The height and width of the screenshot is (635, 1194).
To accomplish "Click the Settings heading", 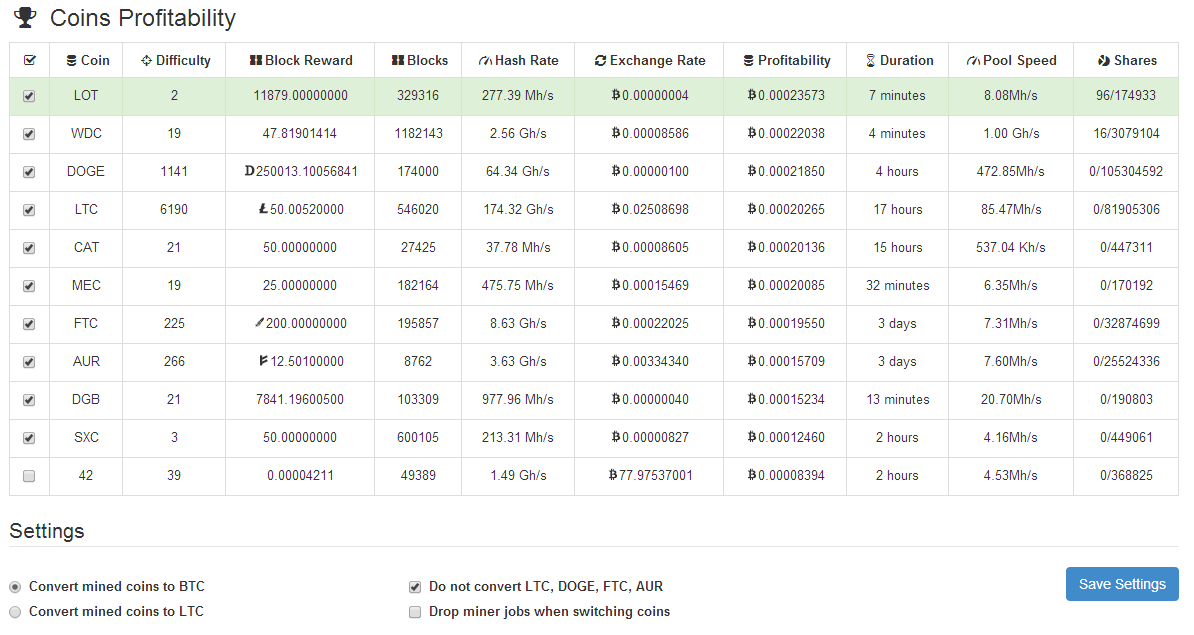I will (46, 531).
